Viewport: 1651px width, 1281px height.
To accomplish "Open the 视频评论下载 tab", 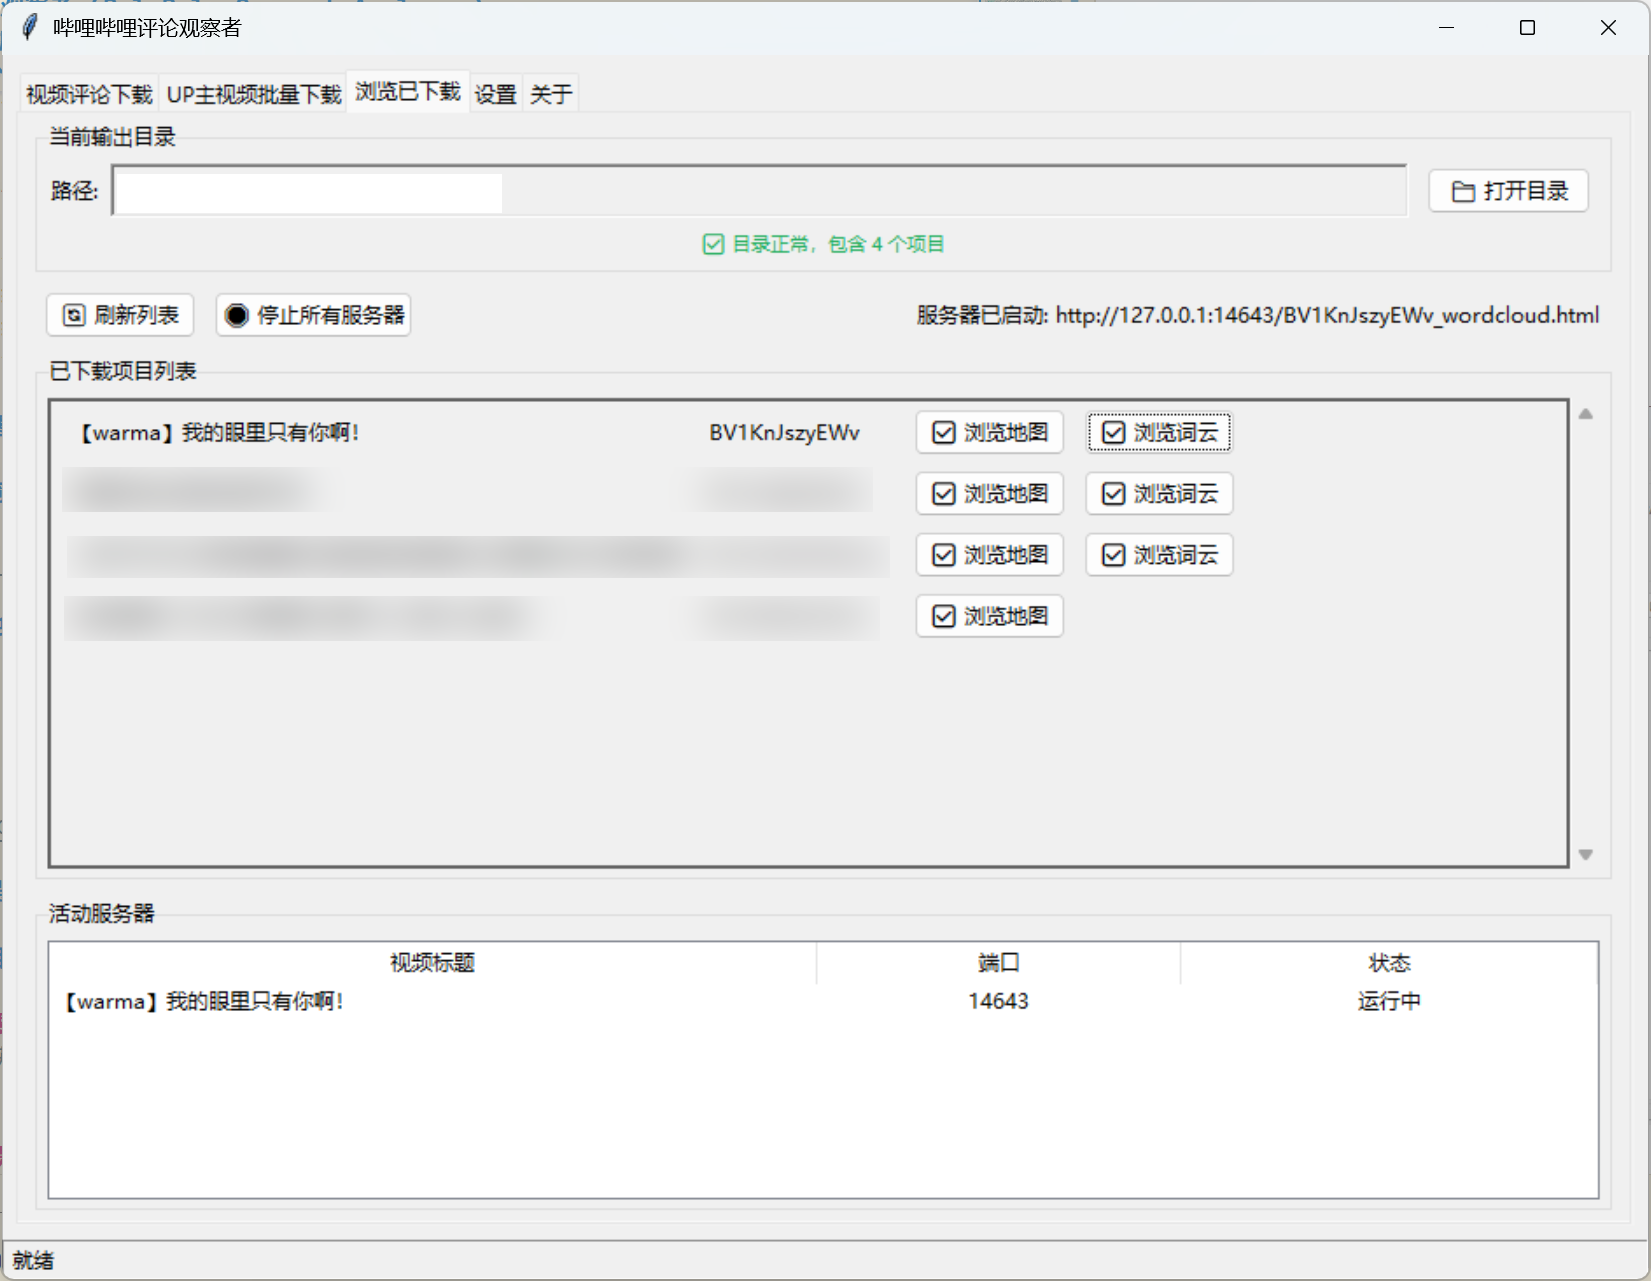I will coord(89,94).
